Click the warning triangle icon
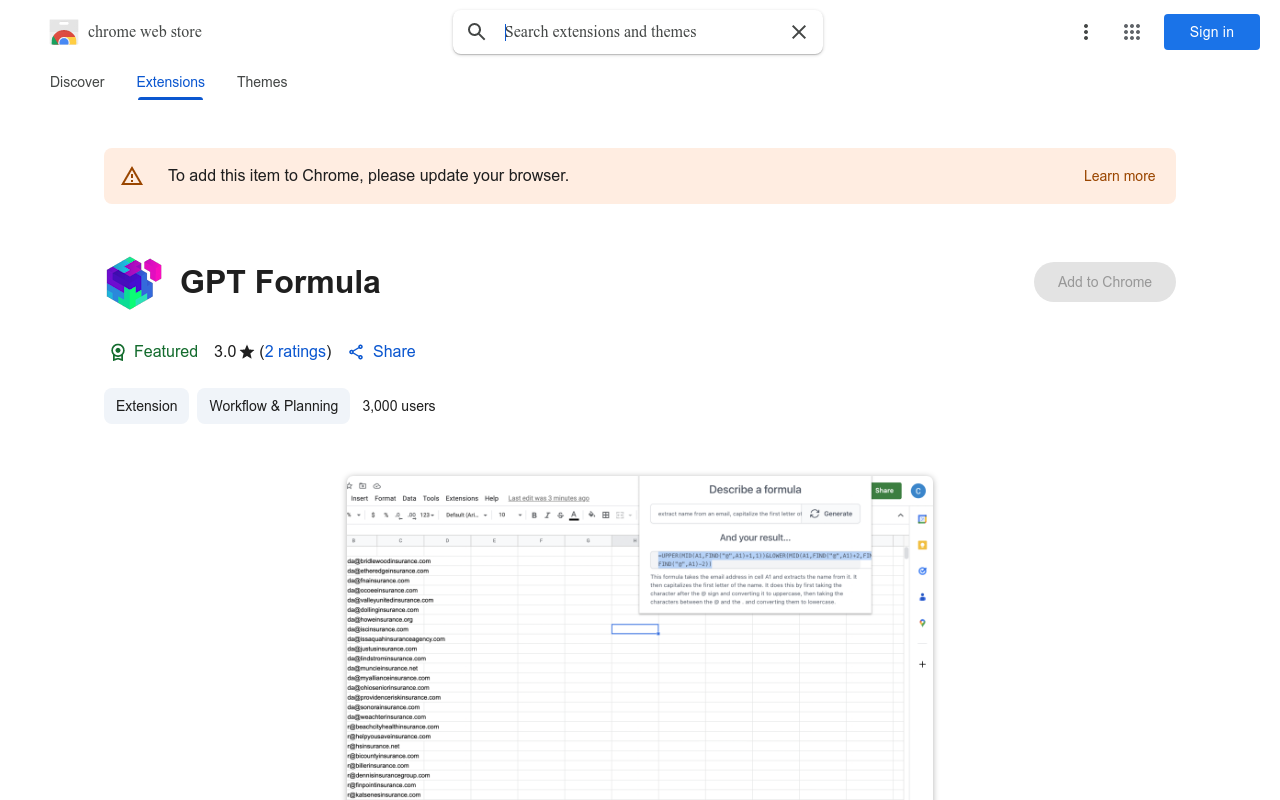Screen dimensions: 1280x800 coord(132,176)
